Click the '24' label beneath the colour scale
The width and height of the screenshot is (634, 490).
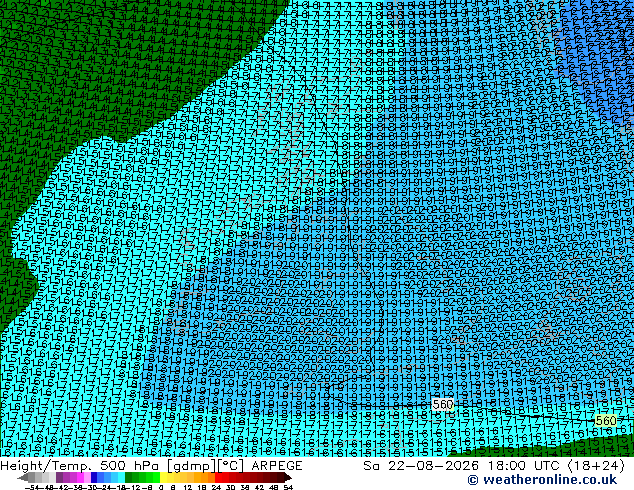click(x=216, y=487)
